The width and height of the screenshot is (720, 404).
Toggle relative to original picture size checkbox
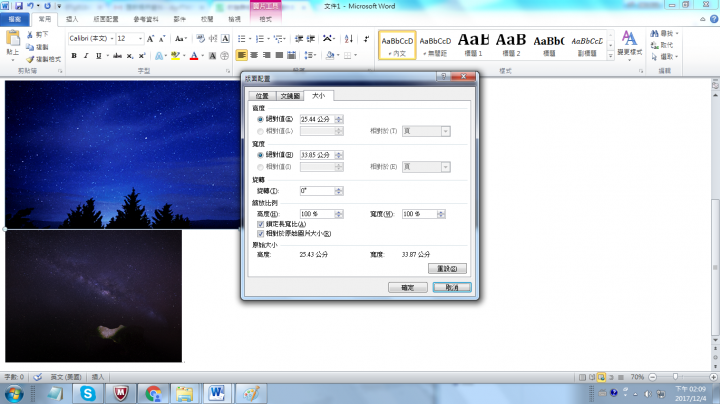pos(260,234)
